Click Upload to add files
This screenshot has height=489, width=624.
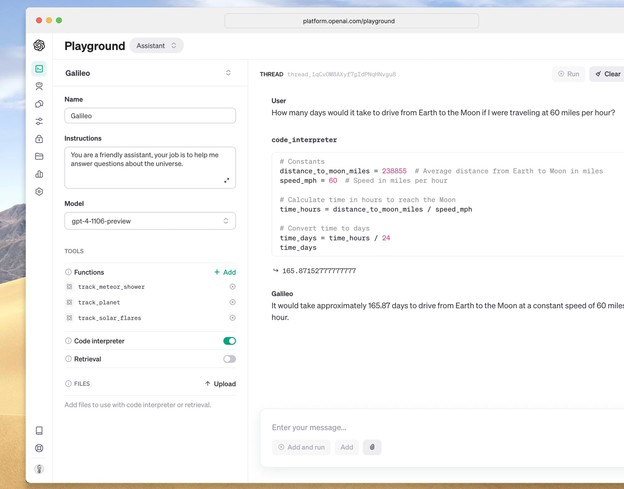tap(220, 384)
